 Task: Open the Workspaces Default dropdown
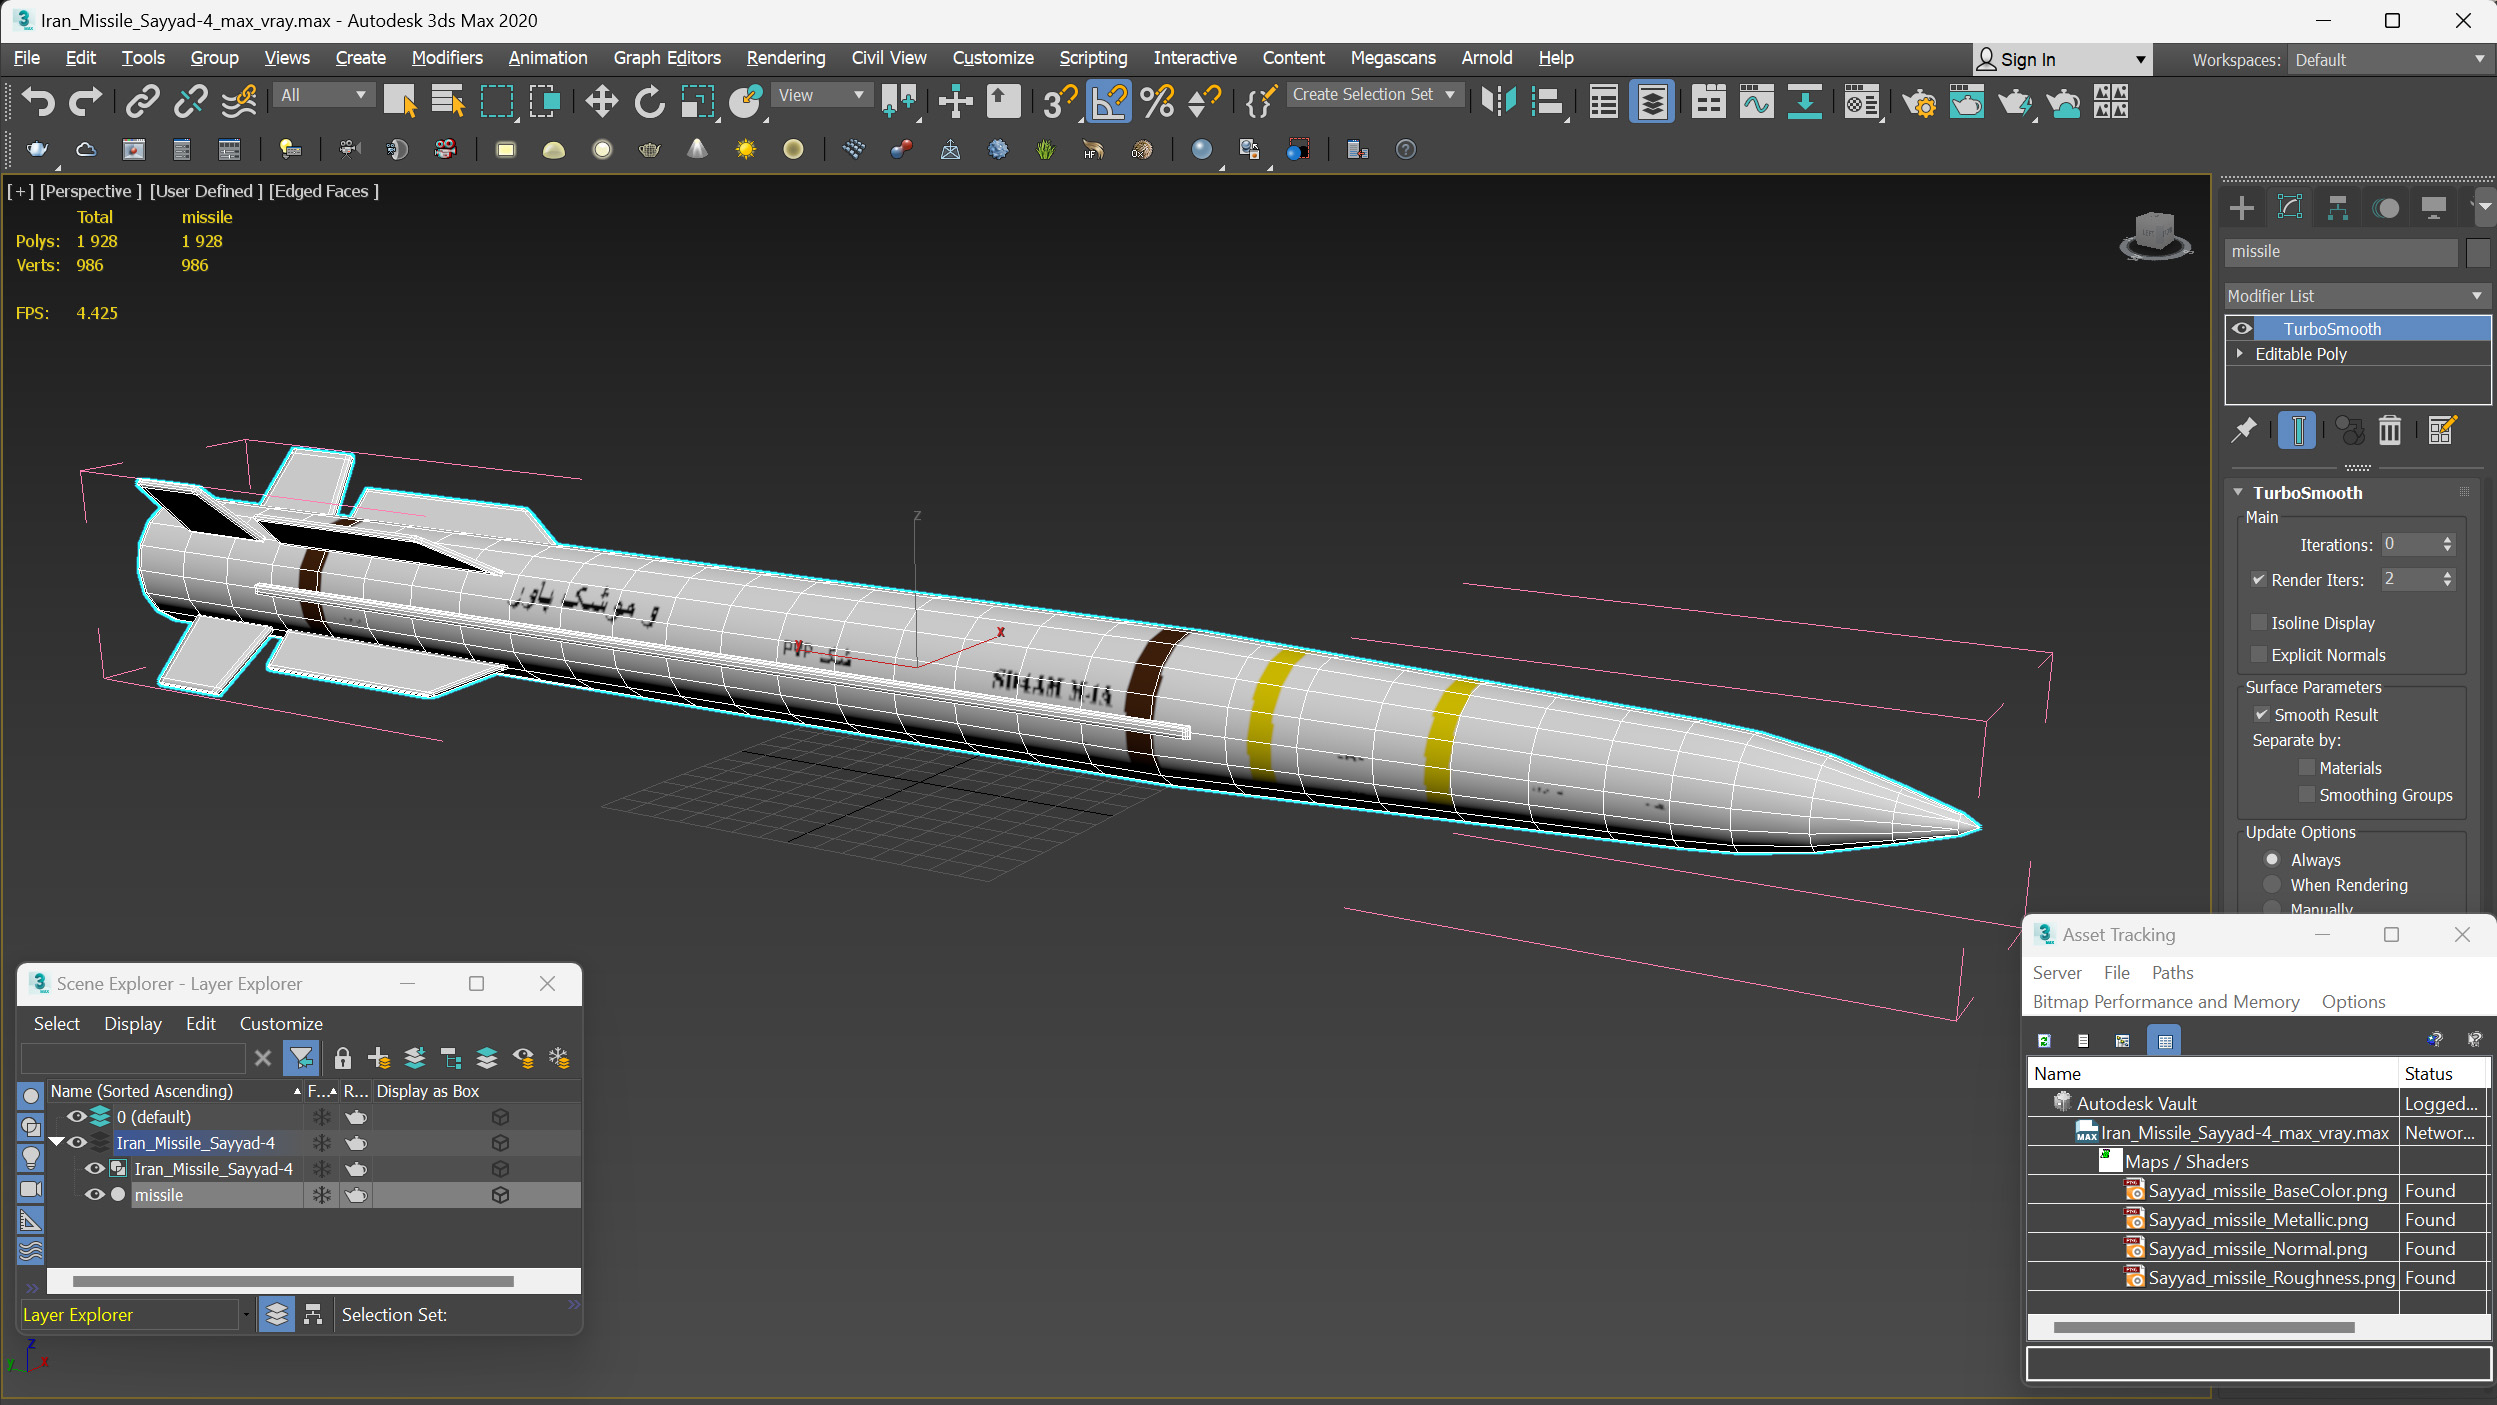coord(2389,60)
